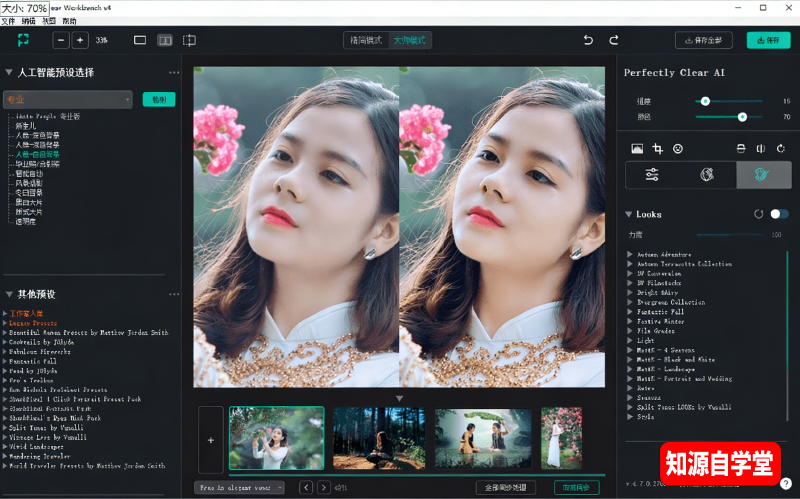The height and width of the screenshot is (499, 800).
Task: Expand Film Grades looks group
Action: 629,330
